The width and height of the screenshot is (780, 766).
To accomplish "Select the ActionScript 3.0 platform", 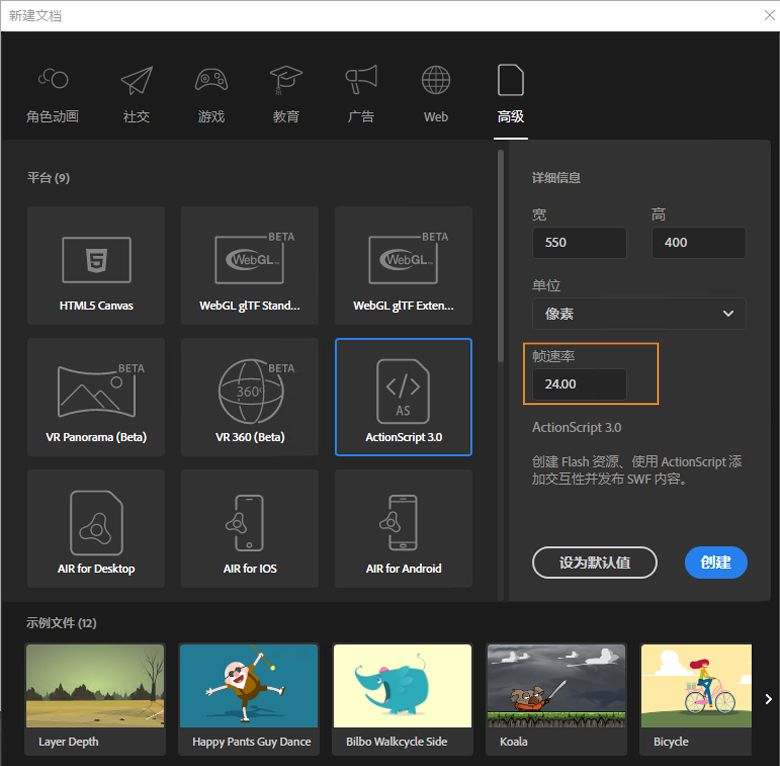I will (x=403, y=397).
